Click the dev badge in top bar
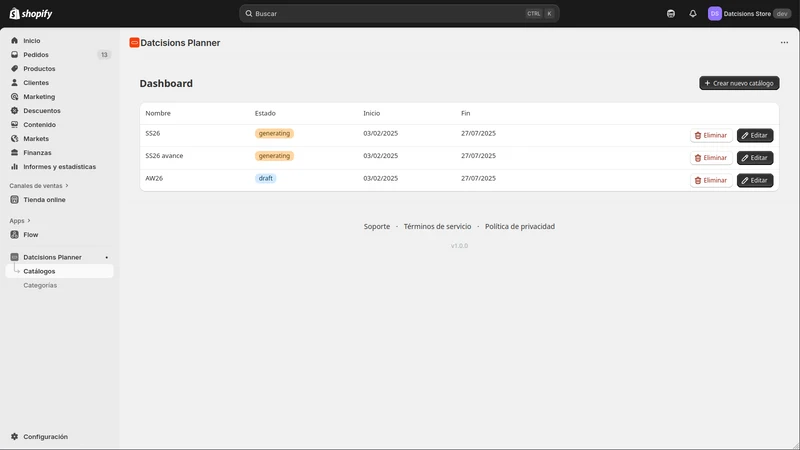800x450 pixels. 782,14
